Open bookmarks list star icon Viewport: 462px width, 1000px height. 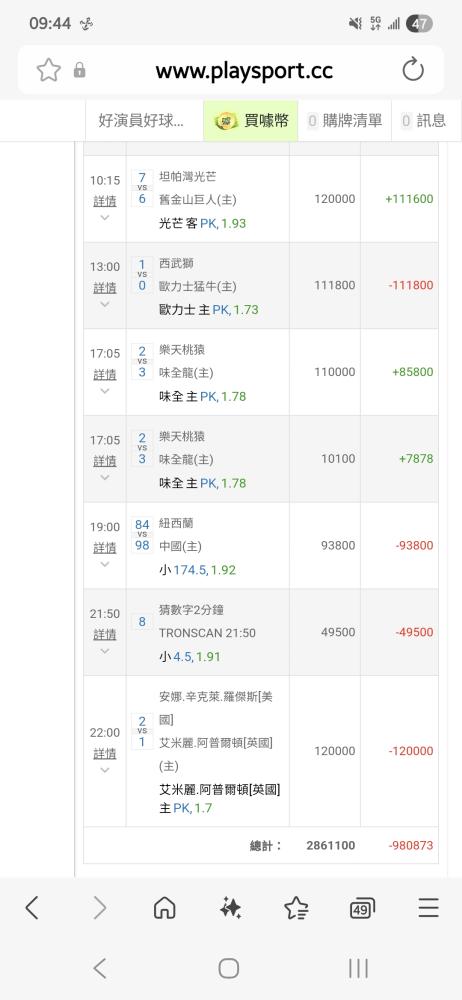tap(296, 908)
